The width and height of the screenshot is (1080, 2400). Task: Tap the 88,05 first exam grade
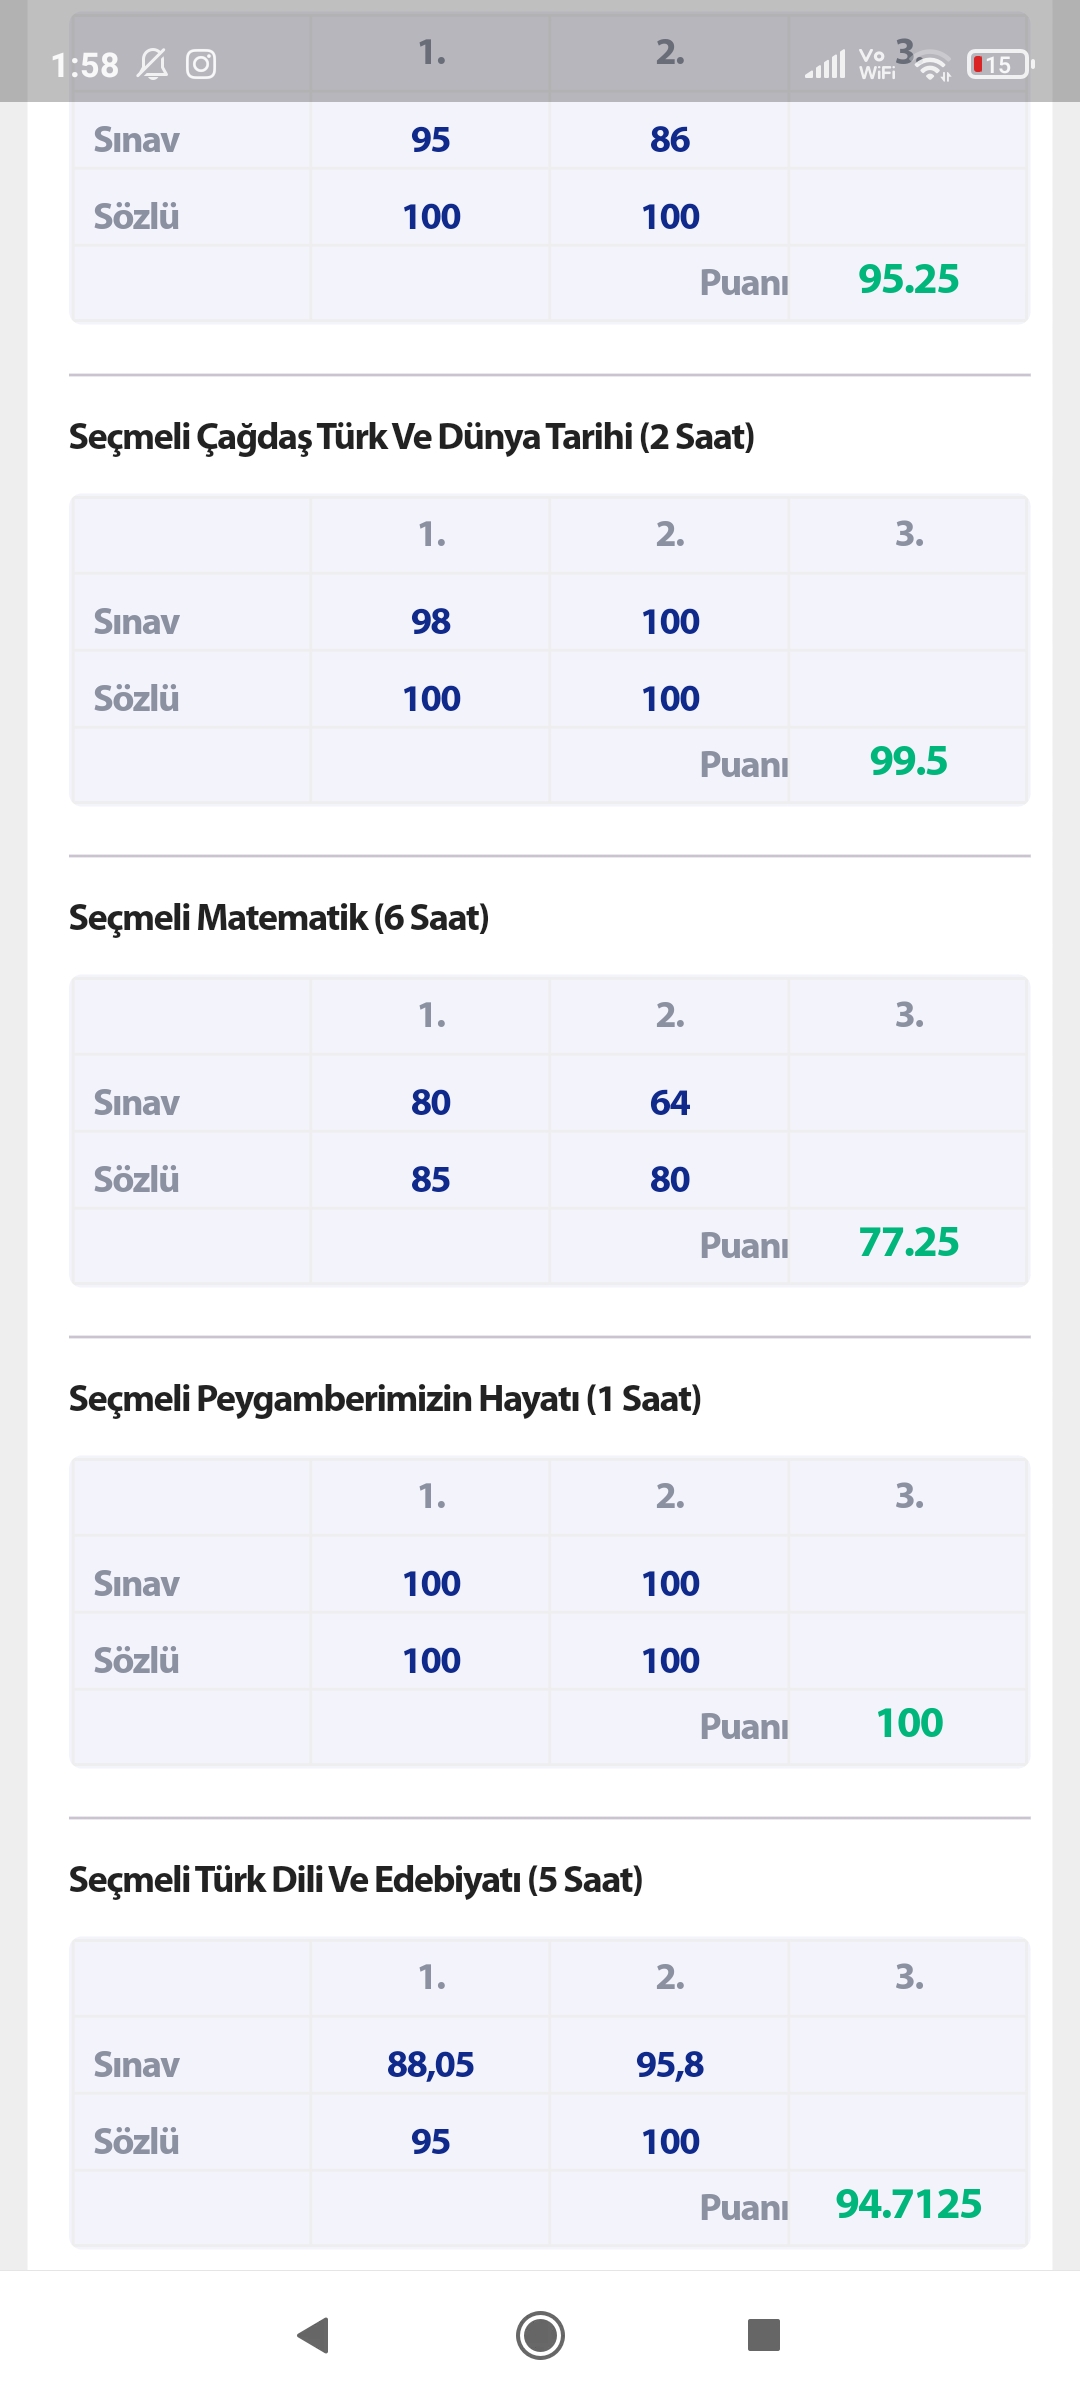pyautogui.click(x=431, y=2065)
